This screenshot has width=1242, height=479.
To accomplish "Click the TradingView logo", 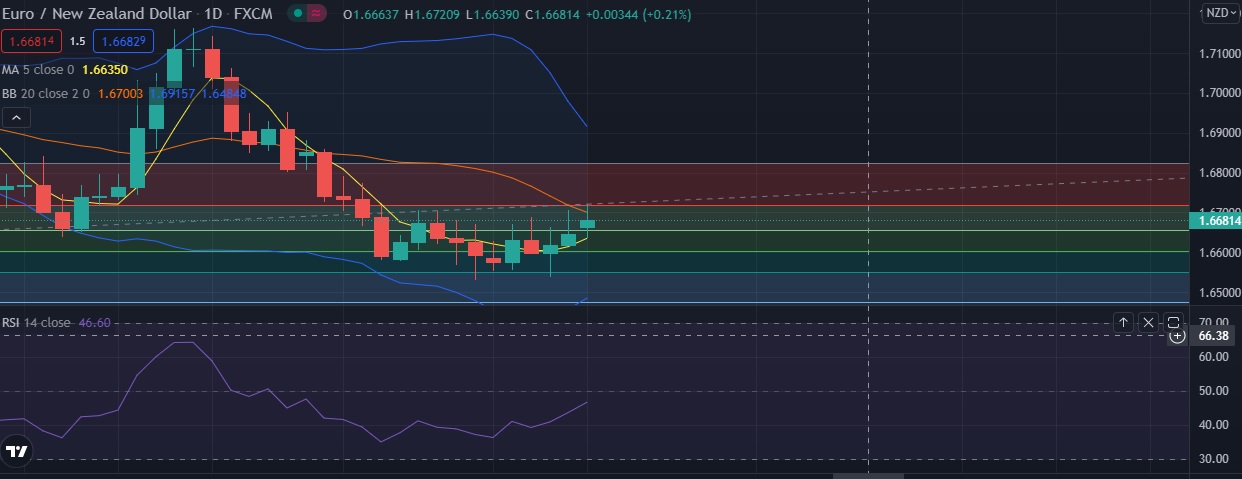I will pyautogui.click(x=16, y=452).
